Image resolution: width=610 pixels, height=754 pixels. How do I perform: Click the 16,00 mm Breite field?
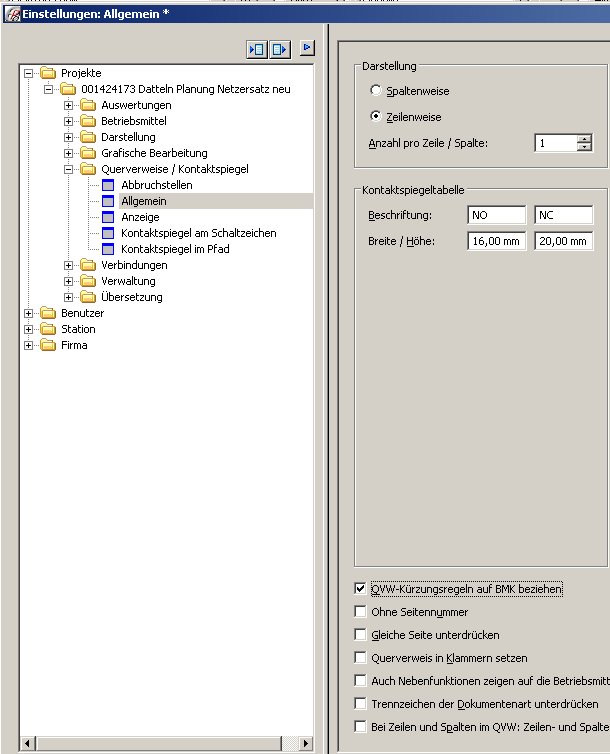point(497,241)
